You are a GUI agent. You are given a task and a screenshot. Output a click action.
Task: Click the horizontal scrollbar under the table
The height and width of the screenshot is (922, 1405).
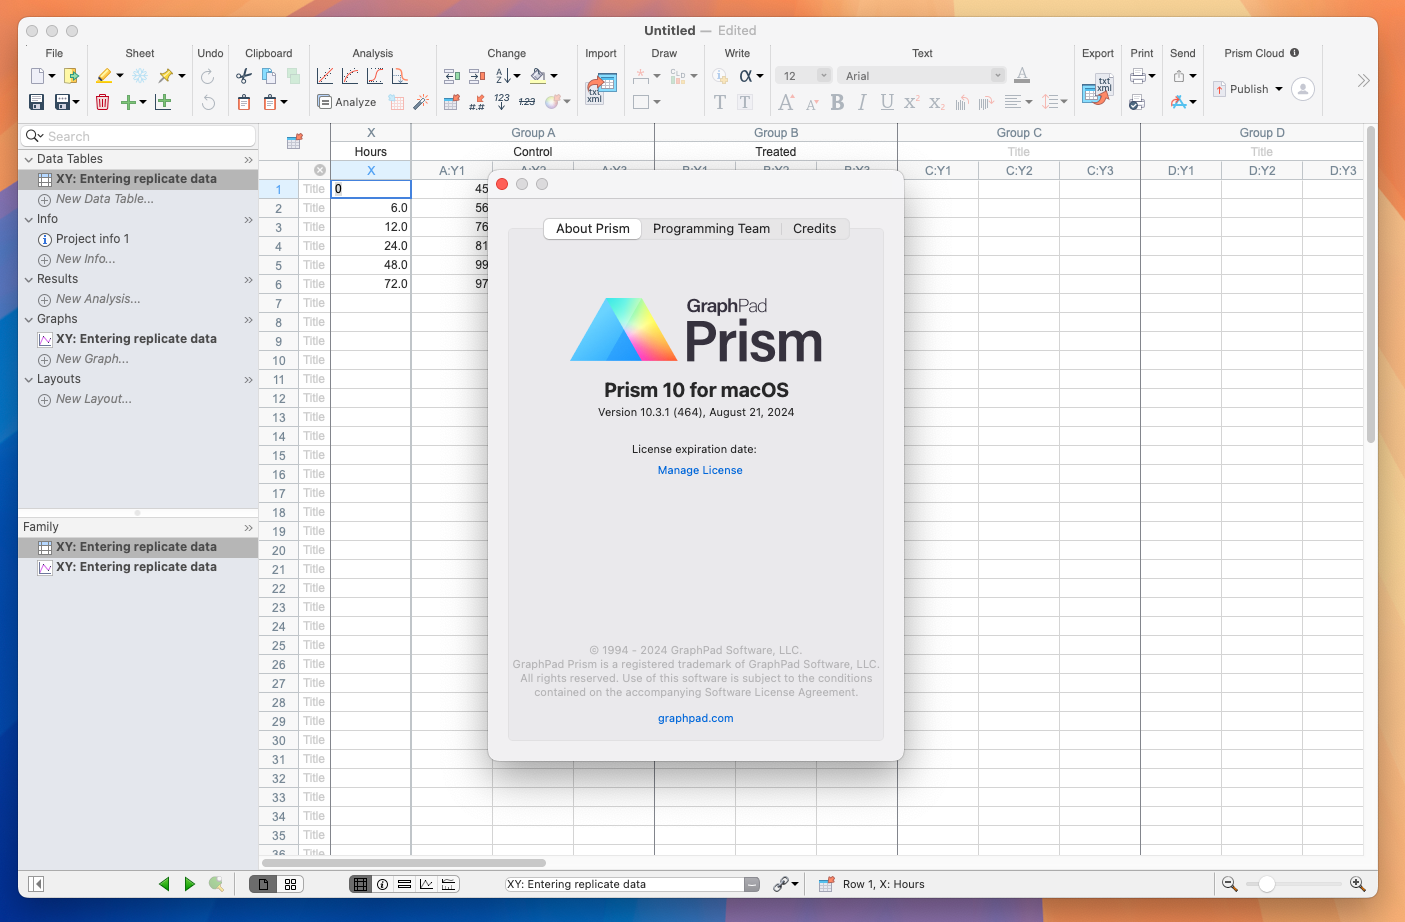coord(404,862)
